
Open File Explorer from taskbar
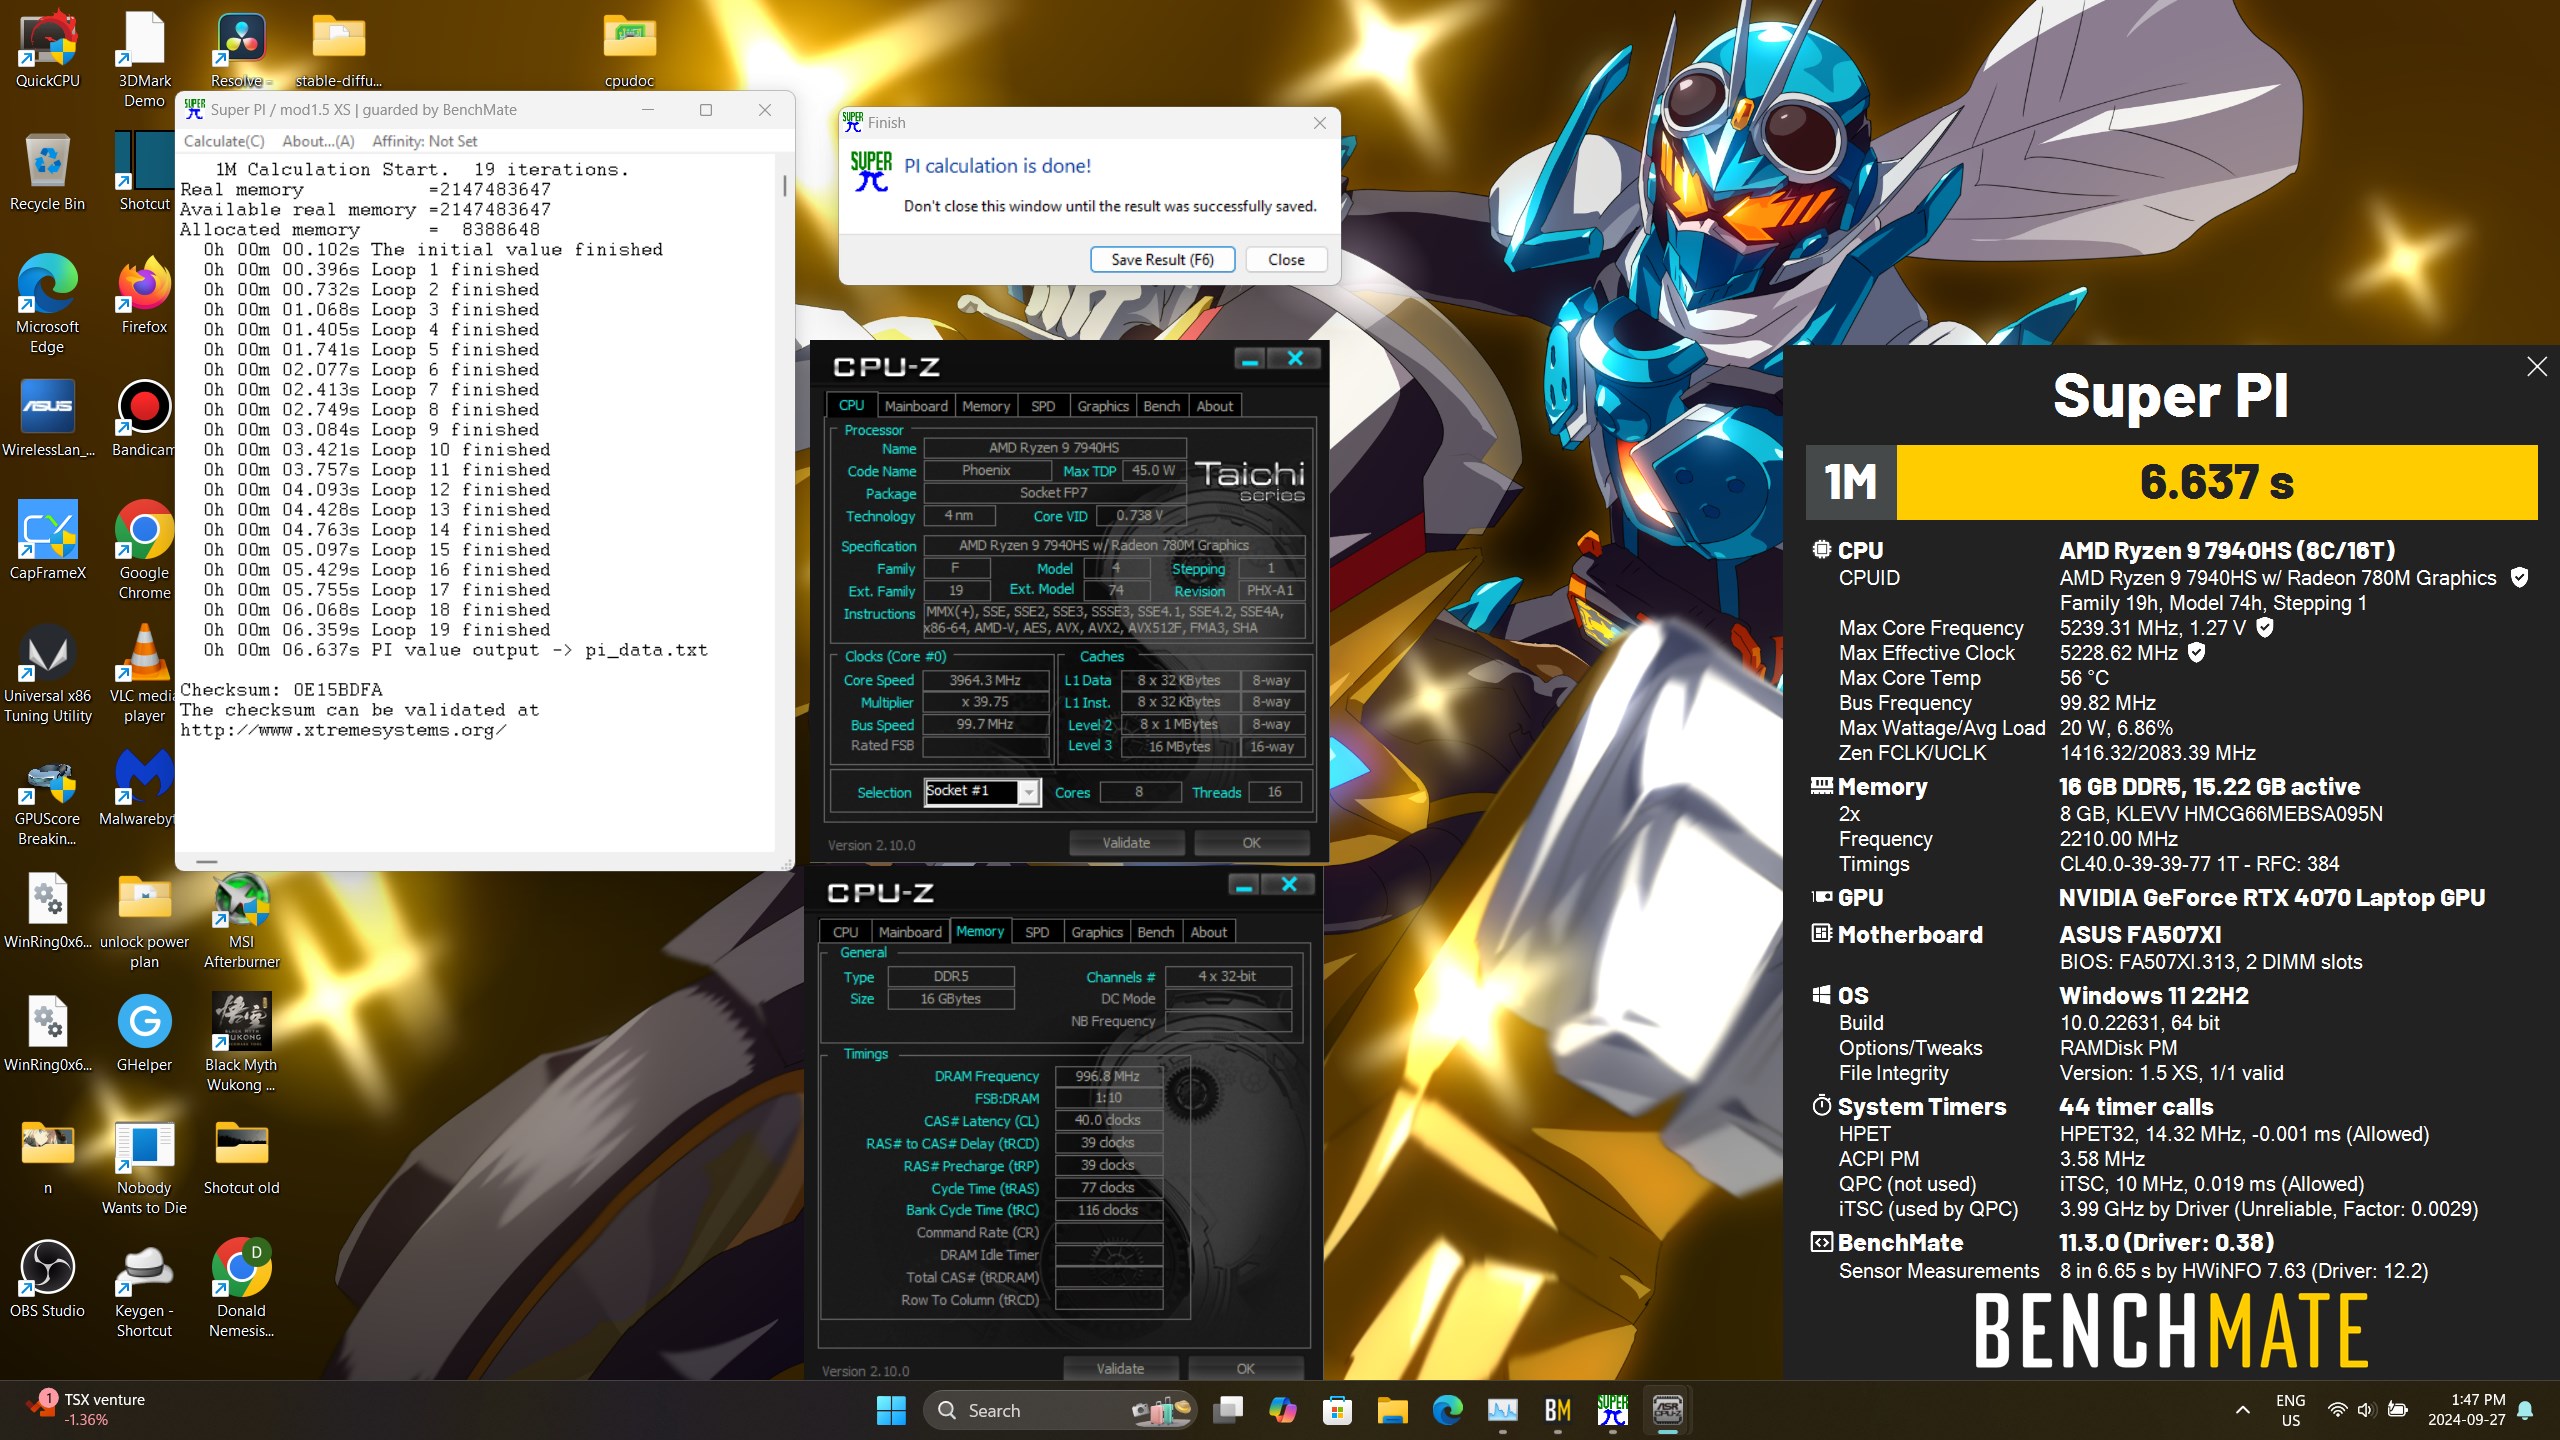(x=1392, y=1410)
